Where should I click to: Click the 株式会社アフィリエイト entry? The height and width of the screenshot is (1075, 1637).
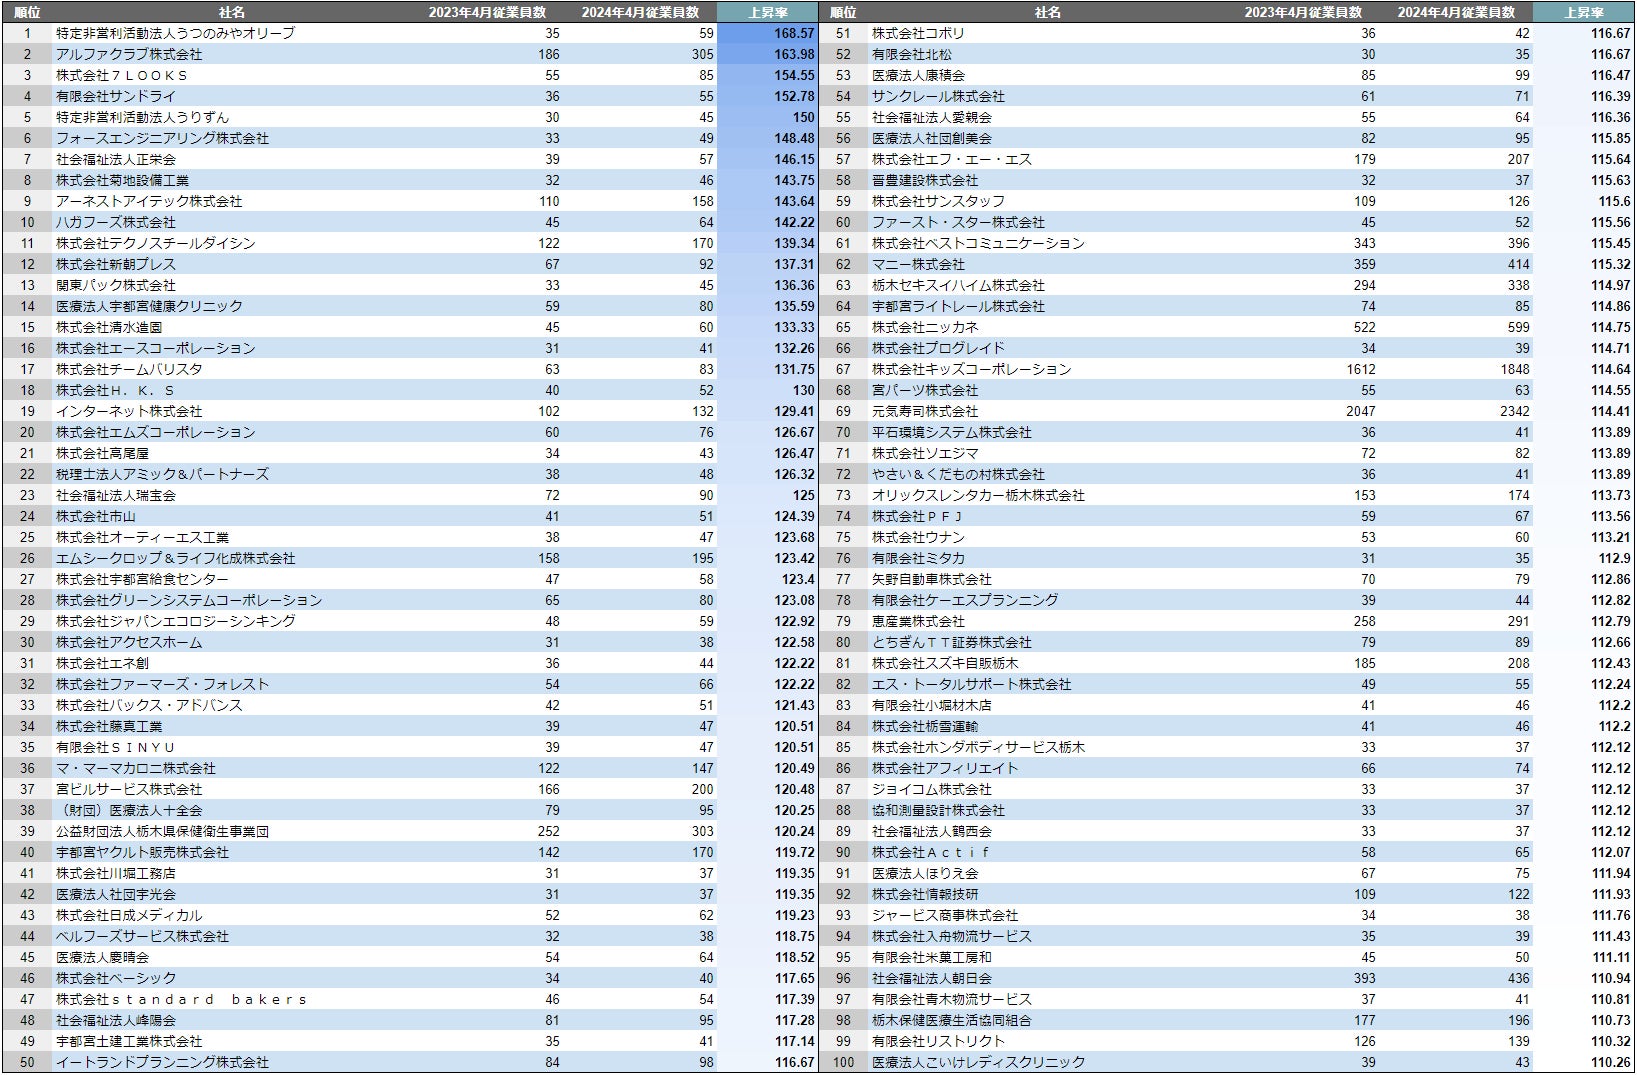click(945, 768)
